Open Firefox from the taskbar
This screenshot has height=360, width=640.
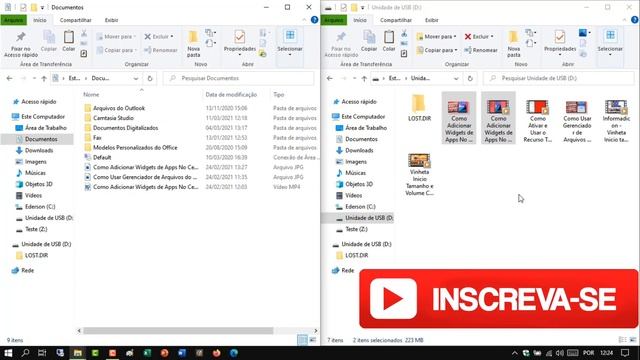[x=216, y=353]
